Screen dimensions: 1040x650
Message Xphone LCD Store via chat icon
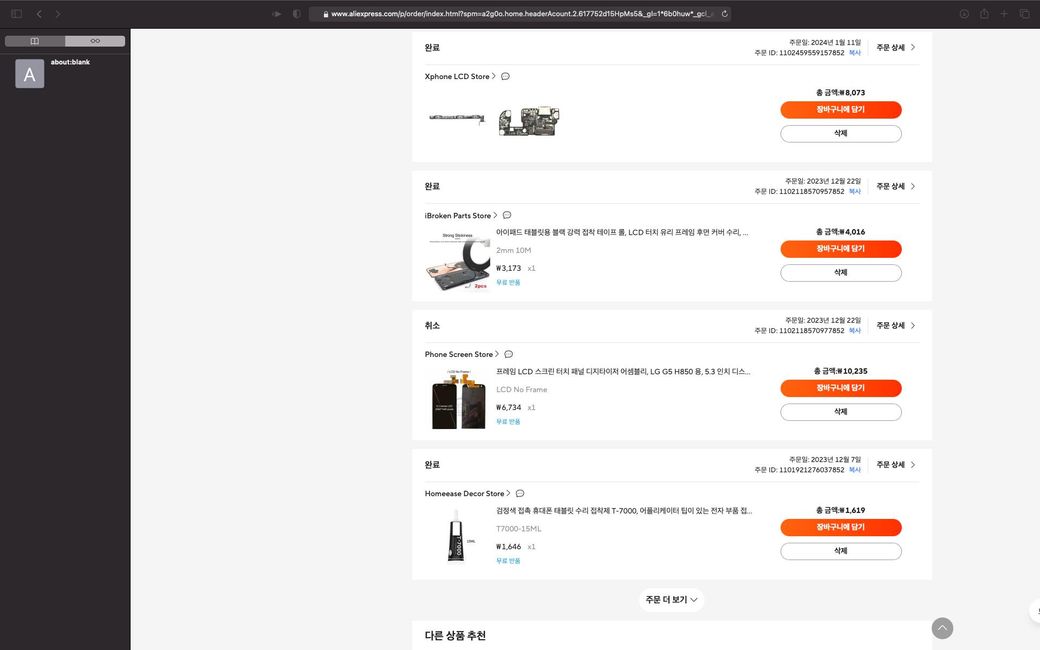click(505, 77)
